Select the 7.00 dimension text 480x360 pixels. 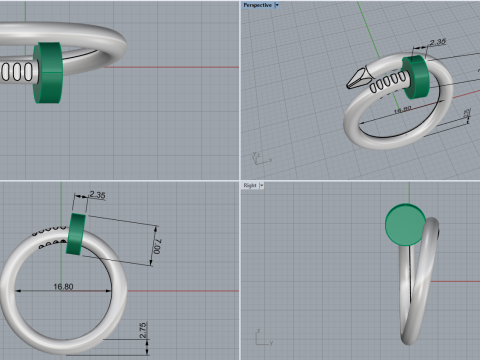click(157, 246)
